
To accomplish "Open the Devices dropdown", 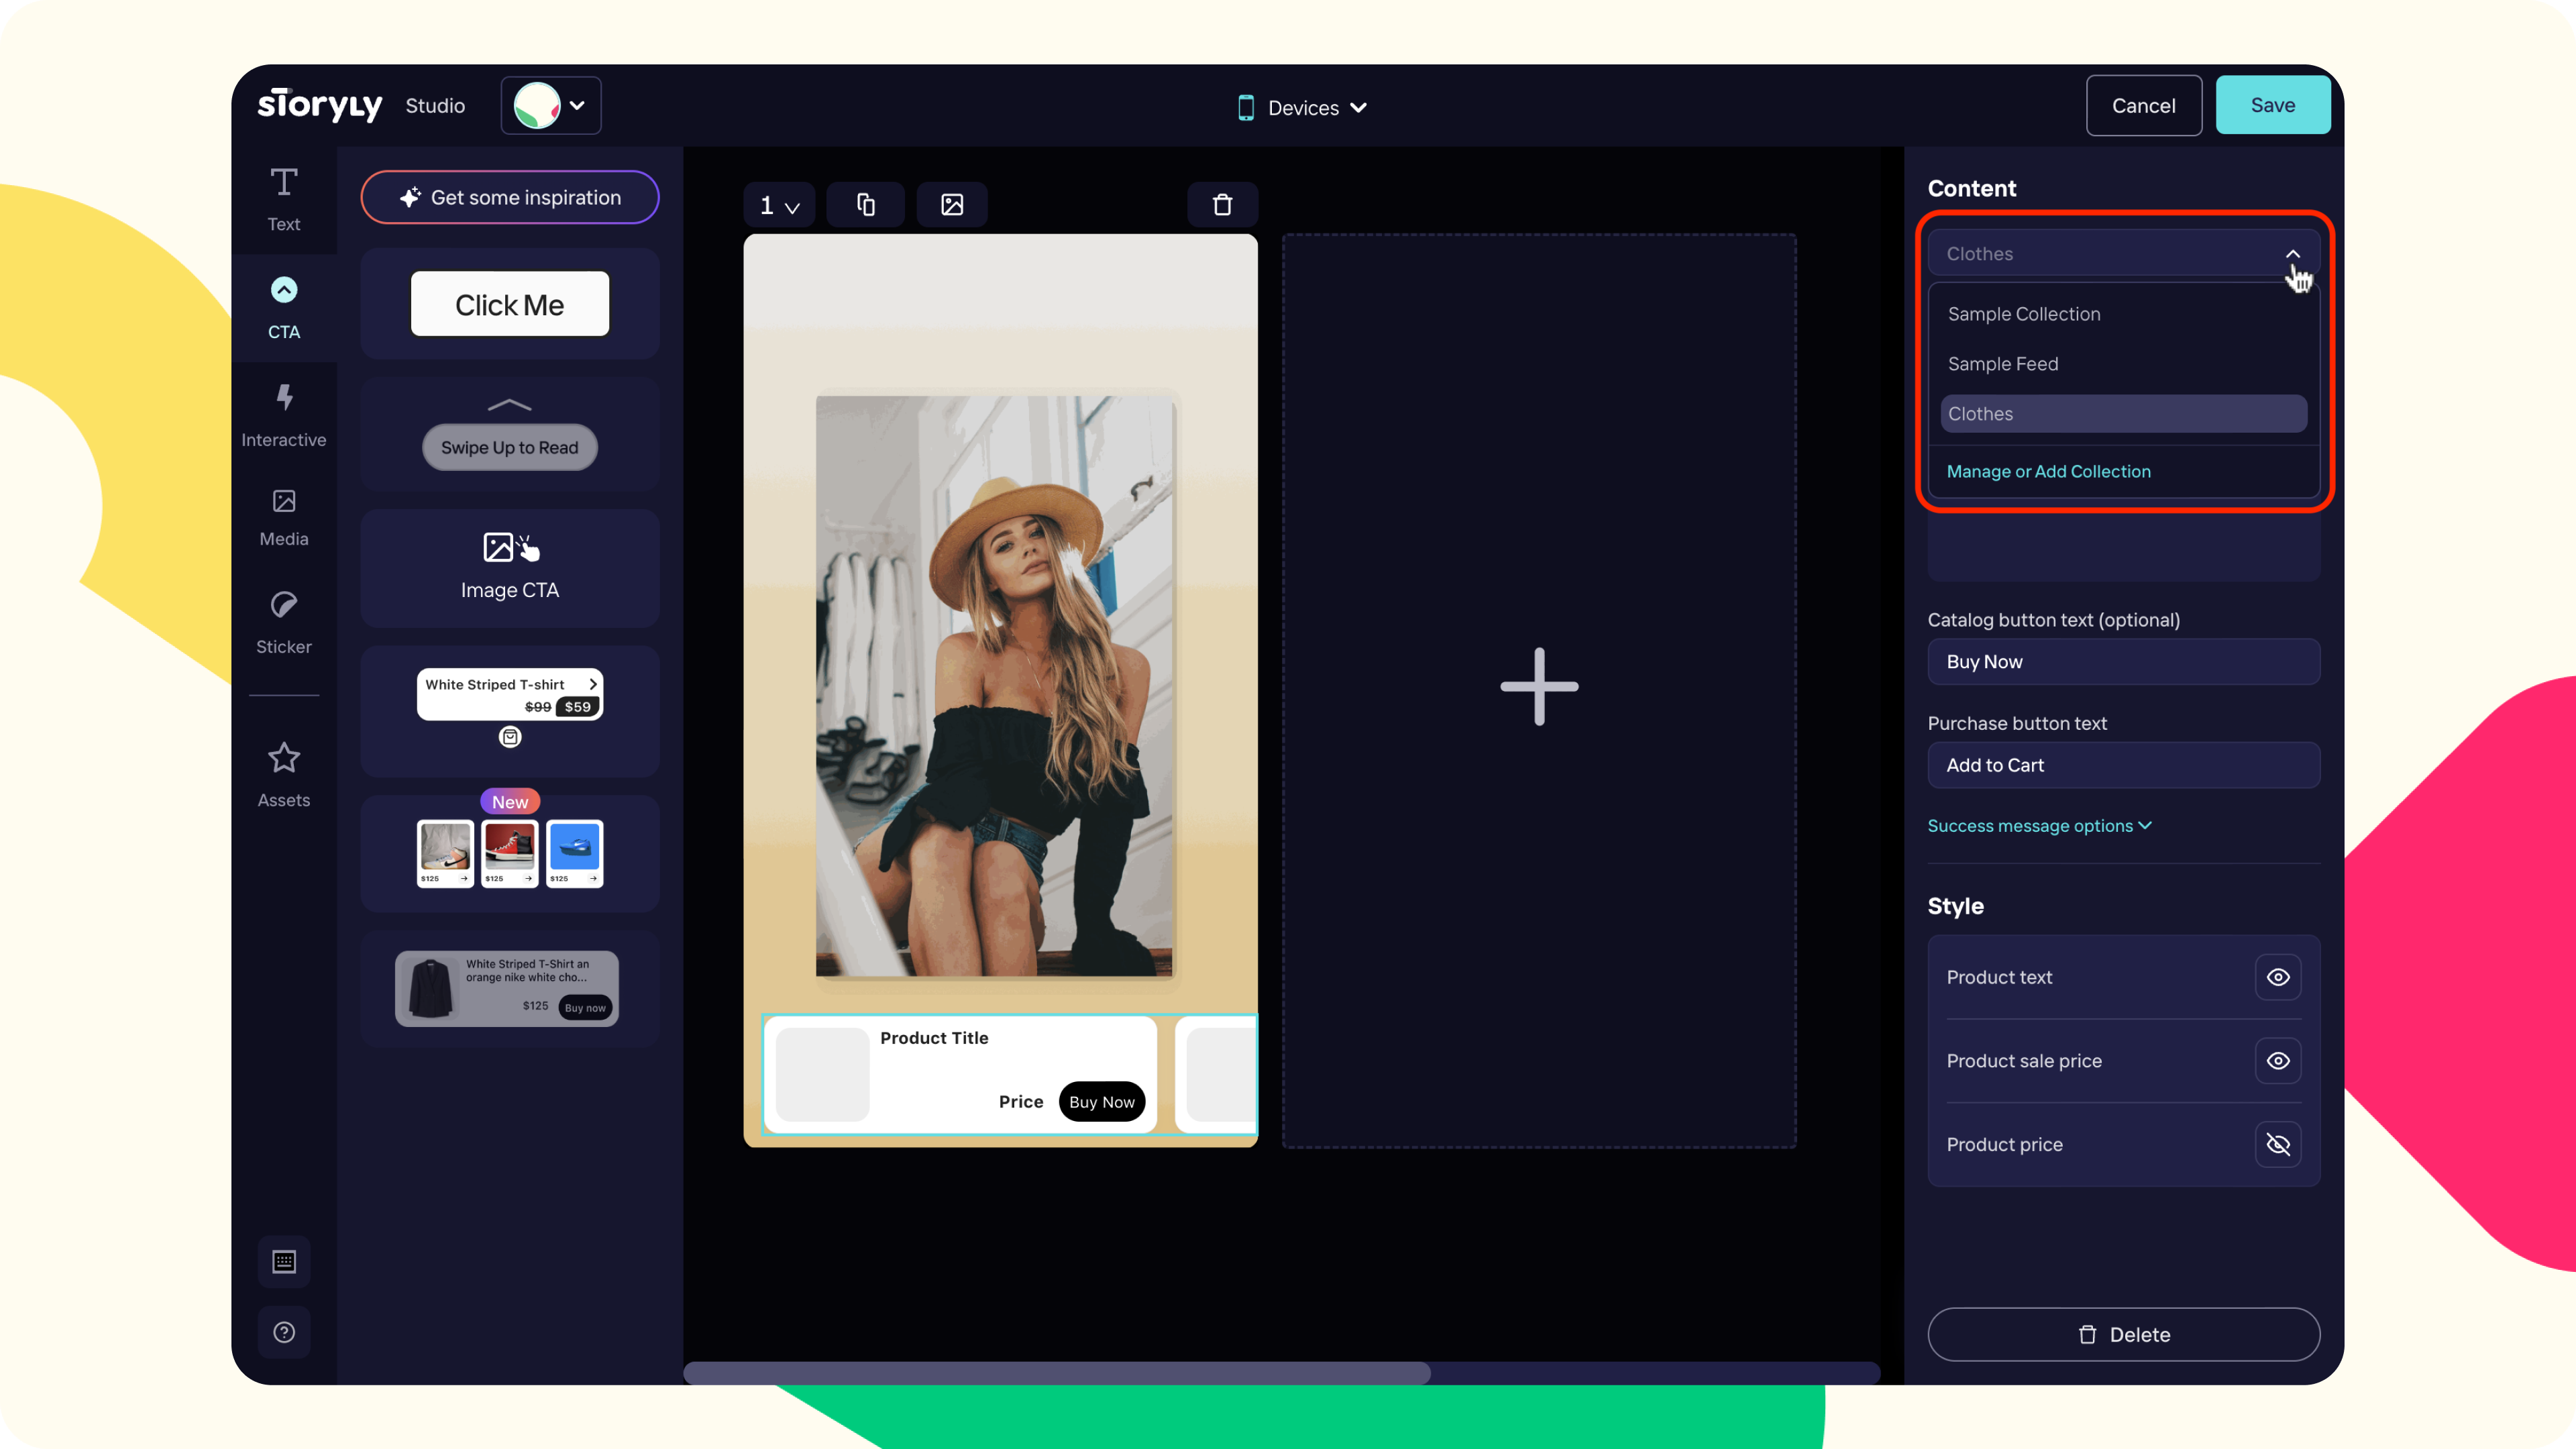I will [x=1302, y=107].
